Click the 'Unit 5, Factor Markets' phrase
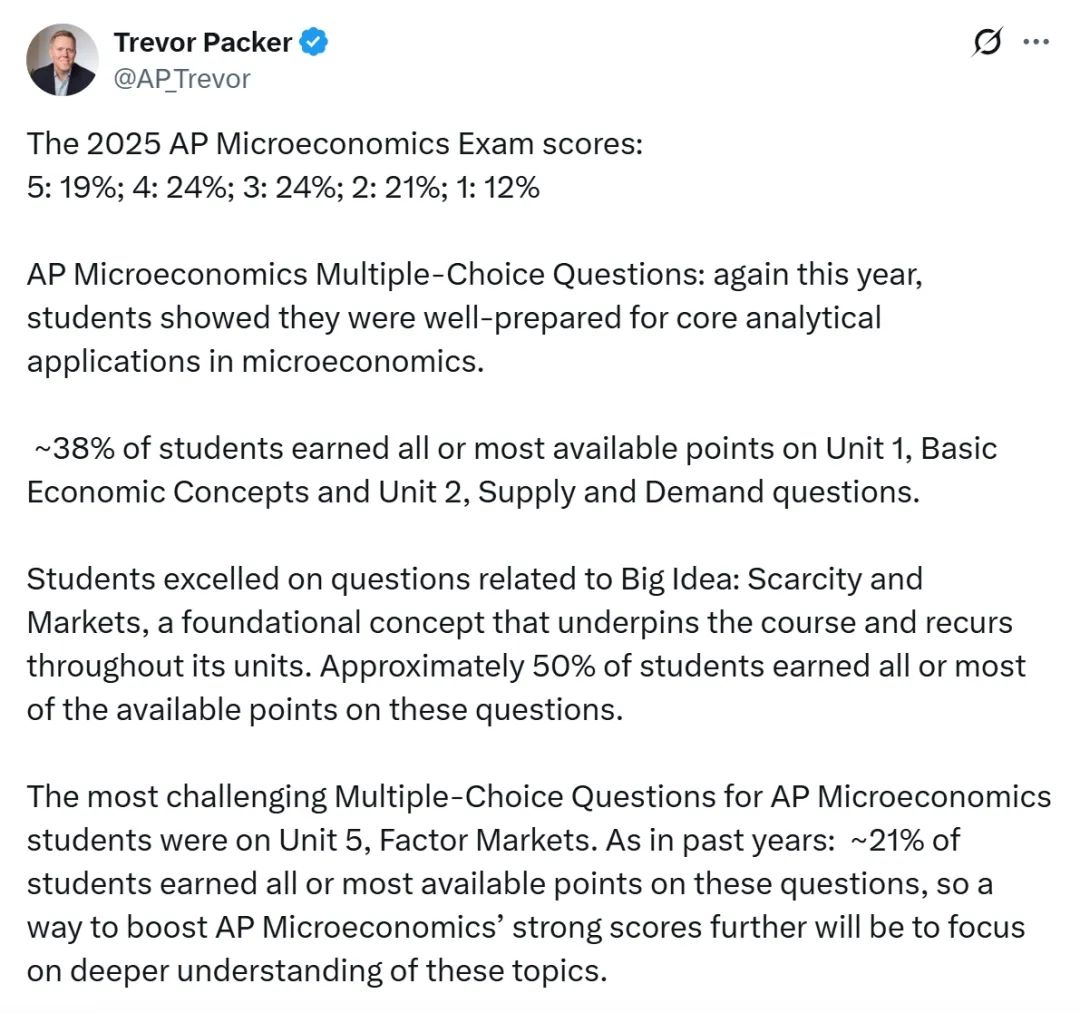This screenshot has height=1013, width=1080. coord(435,840)
